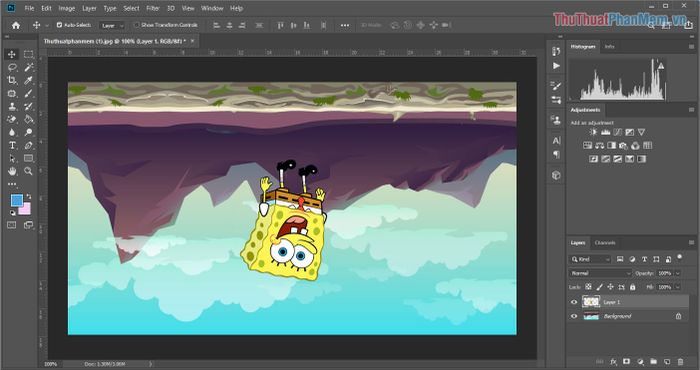Select the Pen tool
The image size is (700, 370).
click(29, 145)
